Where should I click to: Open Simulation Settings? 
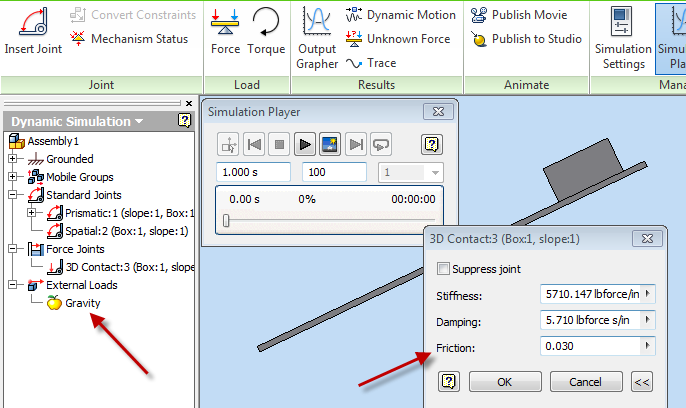coord(623,38)
